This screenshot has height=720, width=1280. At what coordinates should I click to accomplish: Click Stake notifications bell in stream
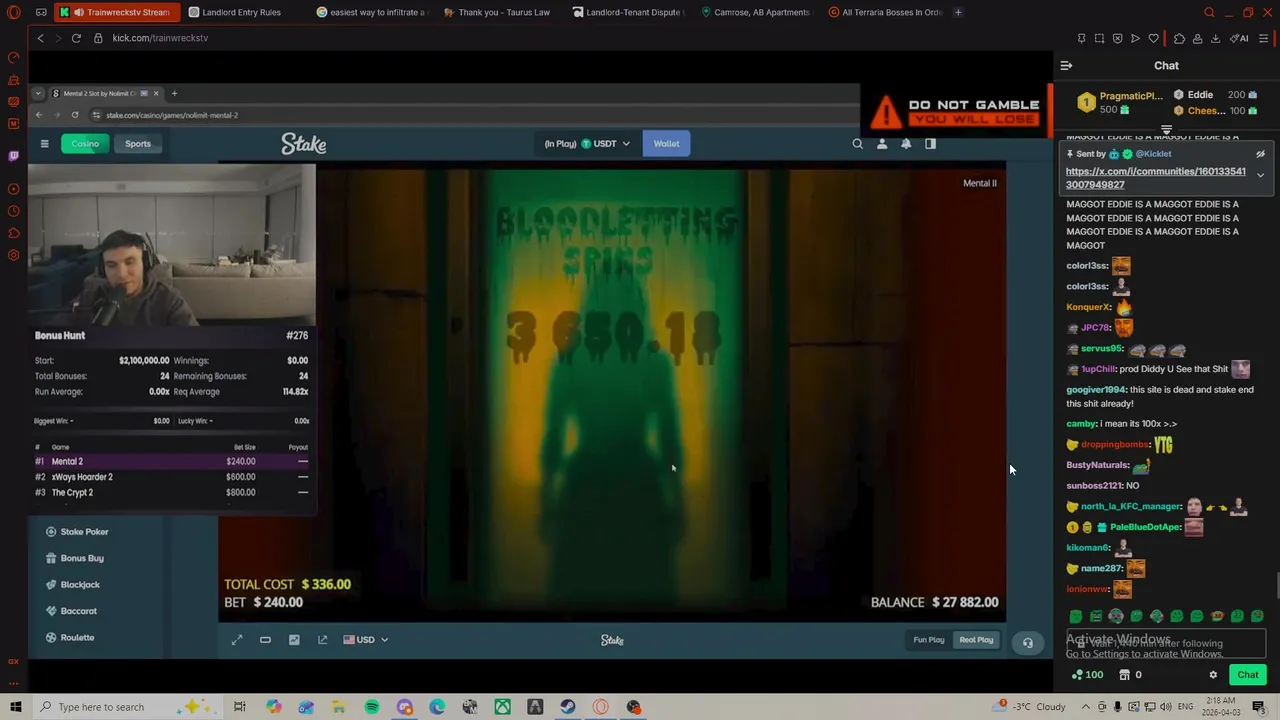tap(906, 144)
